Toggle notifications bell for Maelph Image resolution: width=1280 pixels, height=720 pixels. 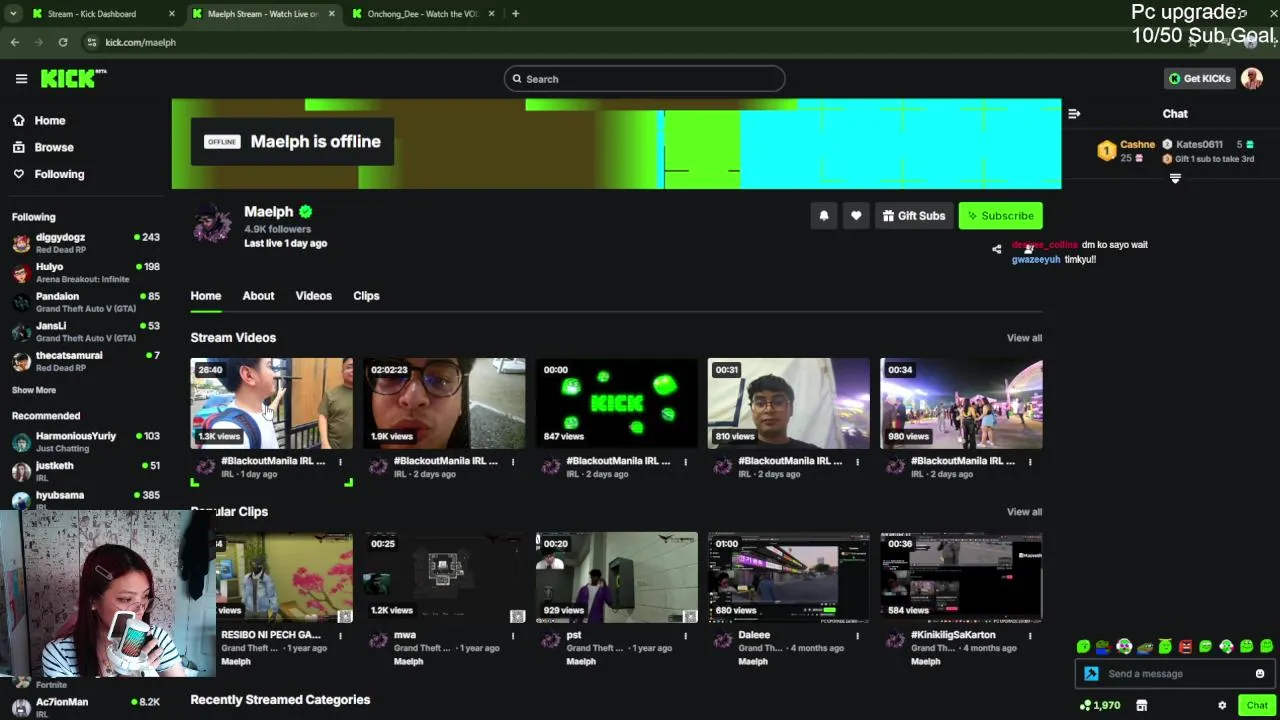click(x=824, y=216)
